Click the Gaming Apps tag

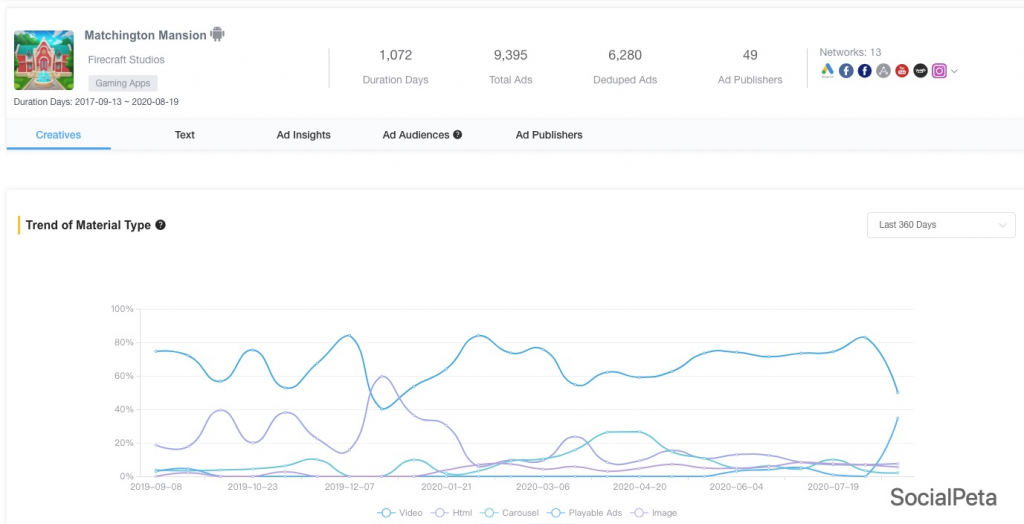point(123,83)
